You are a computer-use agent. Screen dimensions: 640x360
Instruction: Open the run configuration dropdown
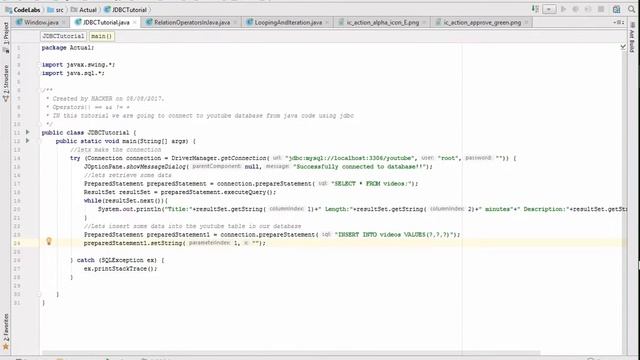pos(549,9)
